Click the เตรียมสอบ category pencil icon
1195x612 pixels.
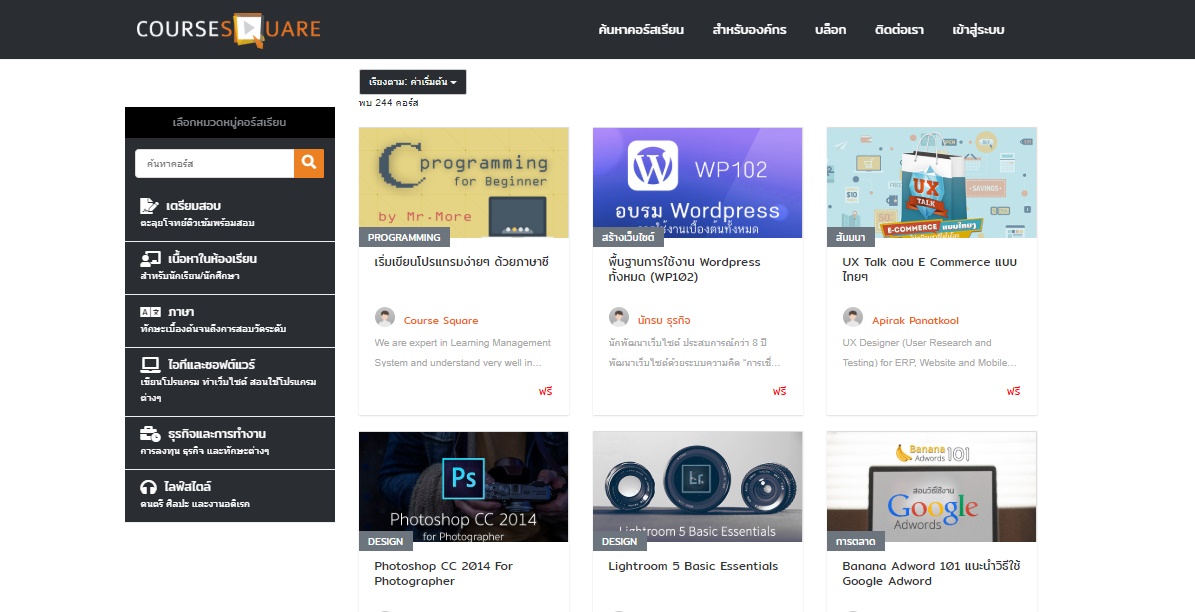click(x=150, y=206)
